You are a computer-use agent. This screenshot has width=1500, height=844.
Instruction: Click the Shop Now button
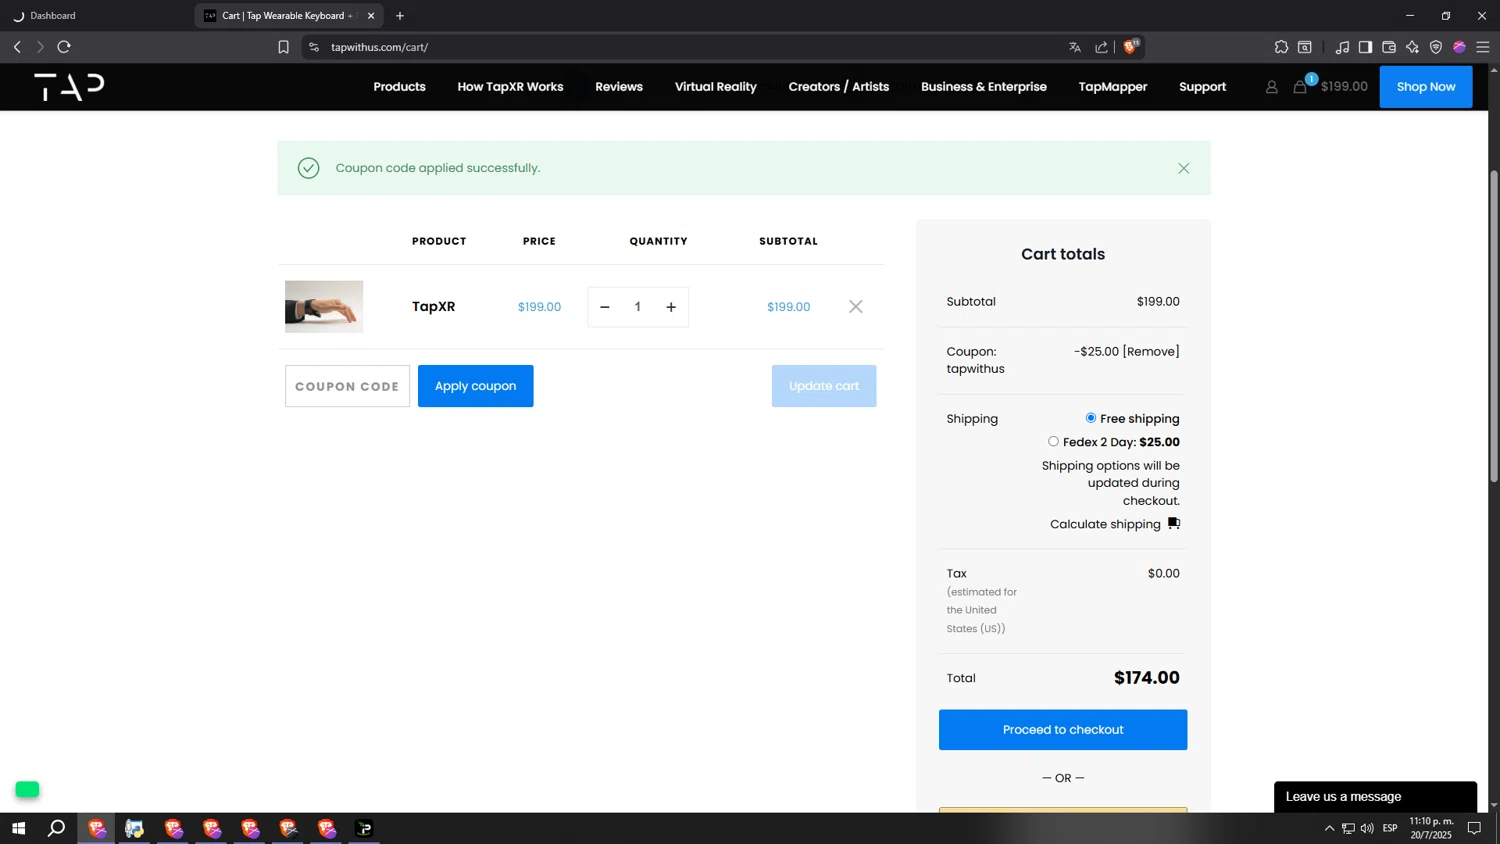pyautogui.click(x=1425, y=87)
